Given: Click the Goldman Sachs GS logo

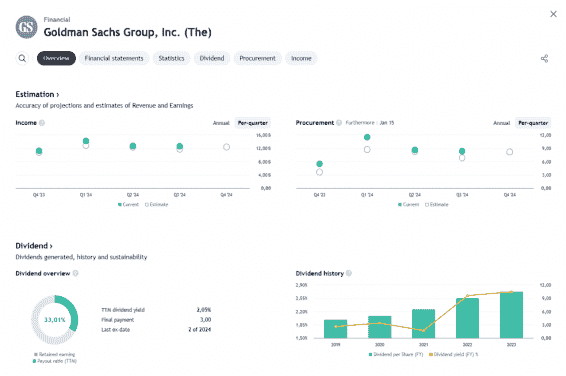Looking at the screenshot, I should [x=26, y=27].
